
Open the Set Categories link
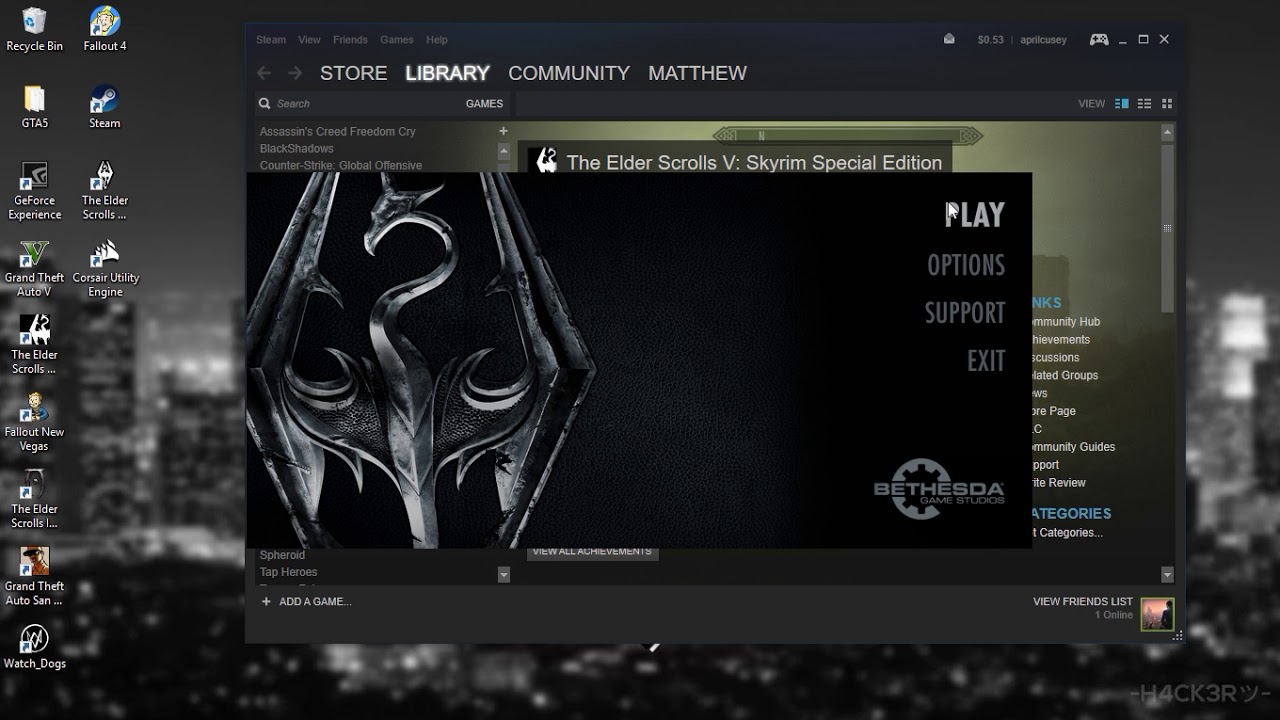pyautogui.click(x=1067, y=533)
